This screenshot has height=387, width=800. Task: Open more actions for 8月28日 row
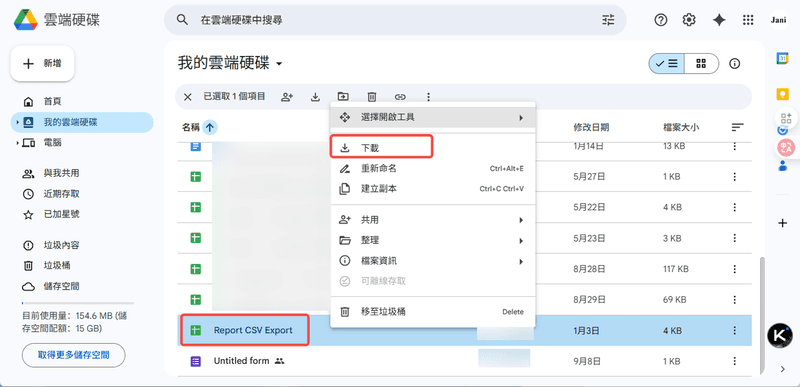(x=735, y=269)
